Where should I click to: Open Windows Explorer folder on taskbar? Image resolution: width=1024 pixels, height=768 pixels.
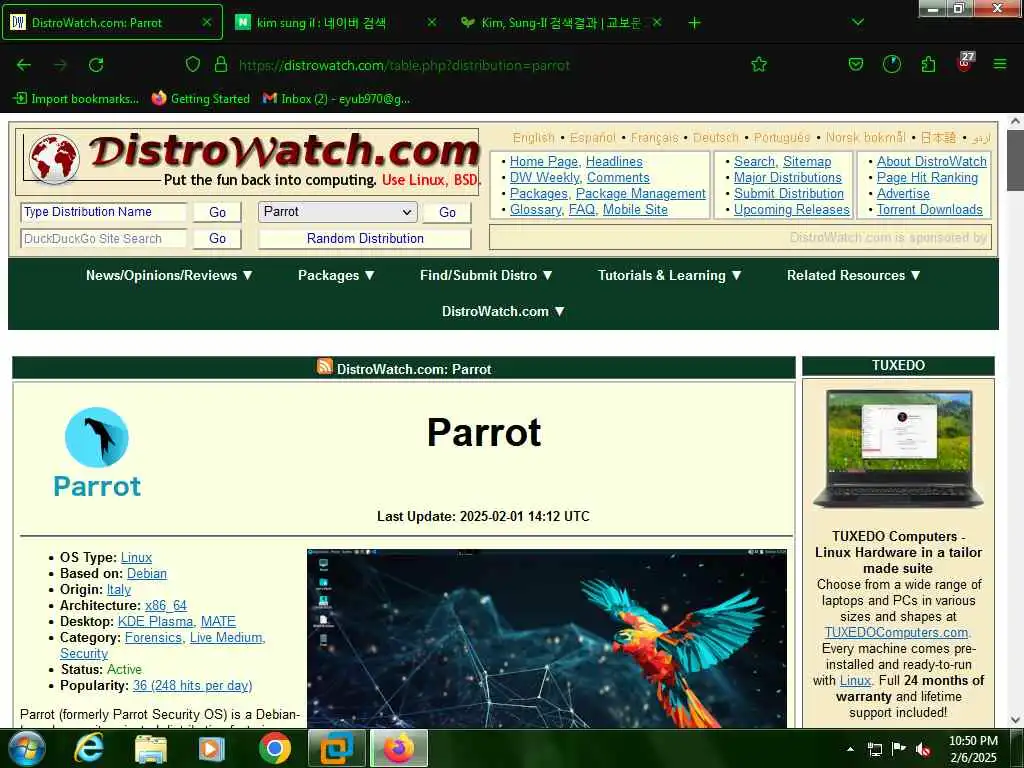[151, 749]
